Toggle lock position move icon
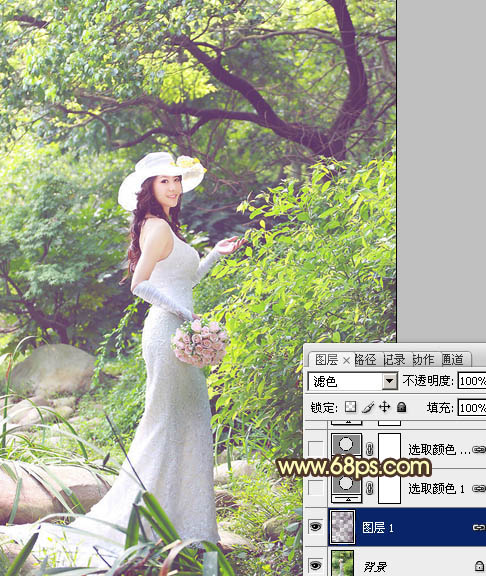Screen dimensions: 486x576 [x=384, y=407]
